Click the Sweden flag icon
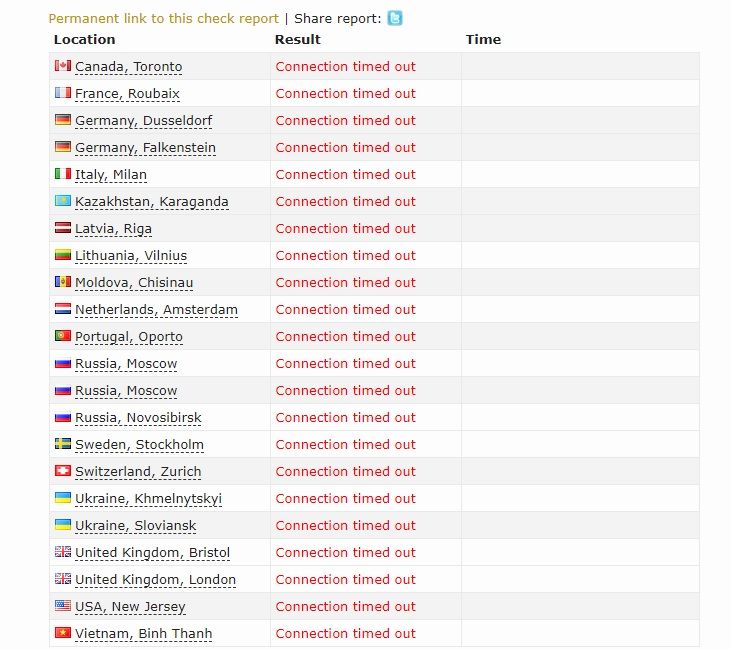731x650 pixels. 63,444
